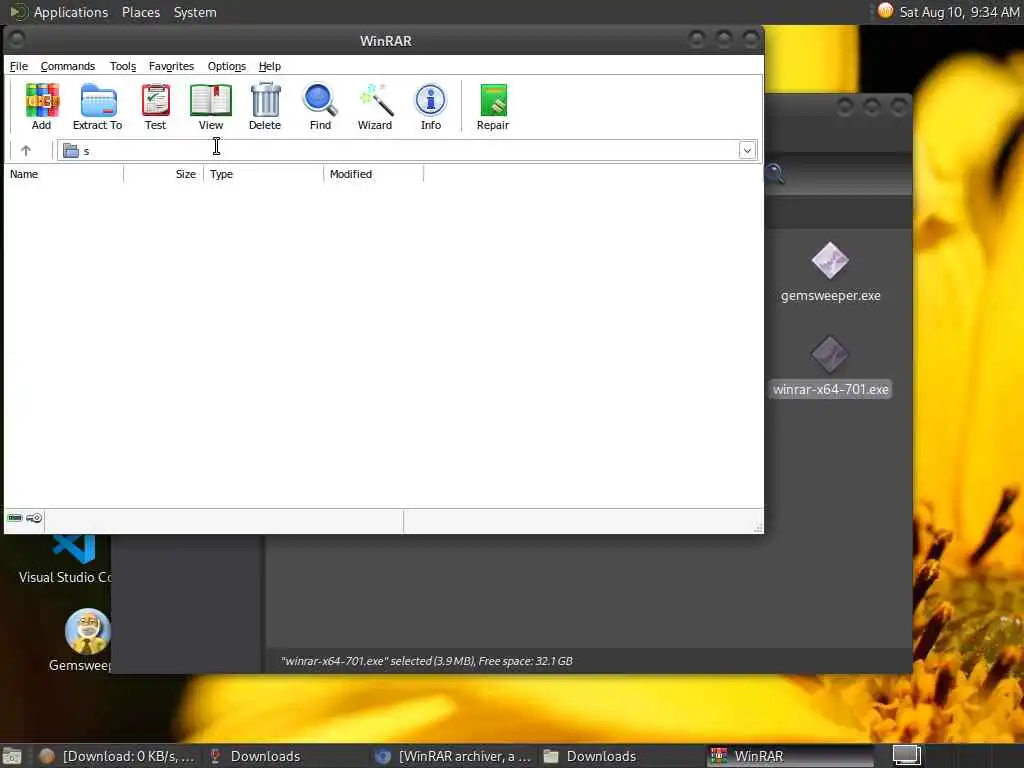
Task: Open the Places panel menu
Action: point(140,12)
